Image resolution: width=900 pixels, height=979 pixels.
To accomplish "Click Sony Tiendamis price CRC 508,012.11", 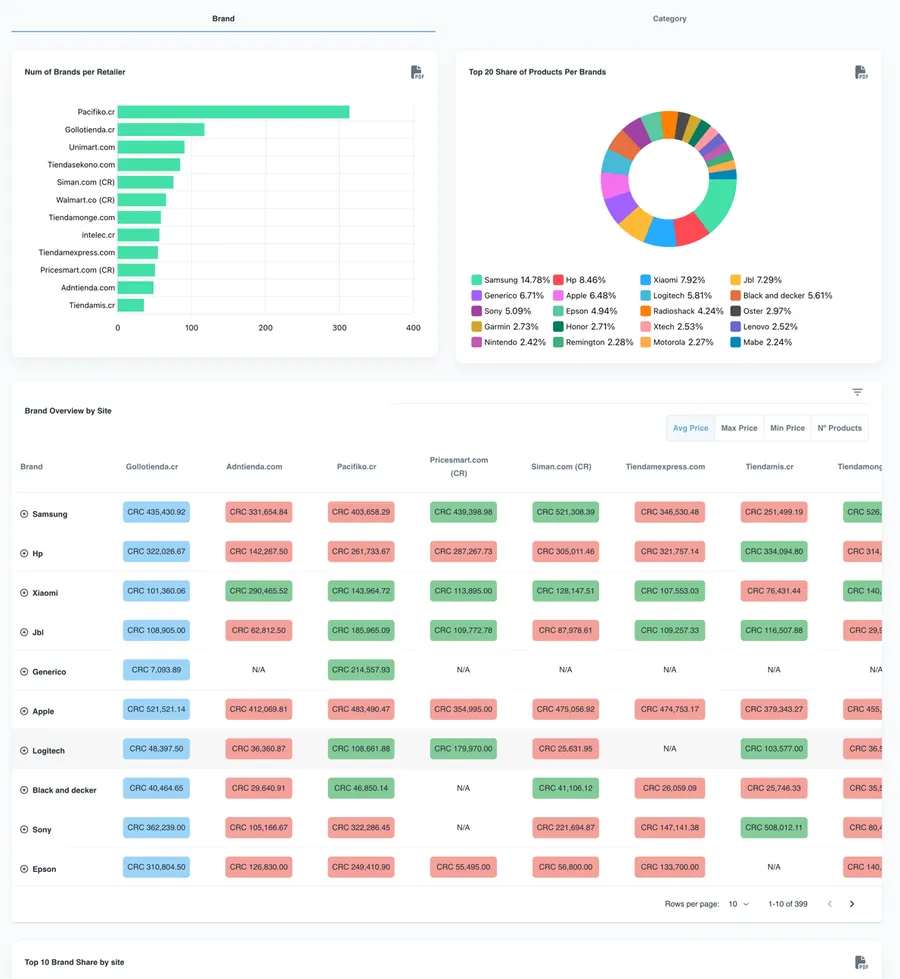I will coord(774,827).
